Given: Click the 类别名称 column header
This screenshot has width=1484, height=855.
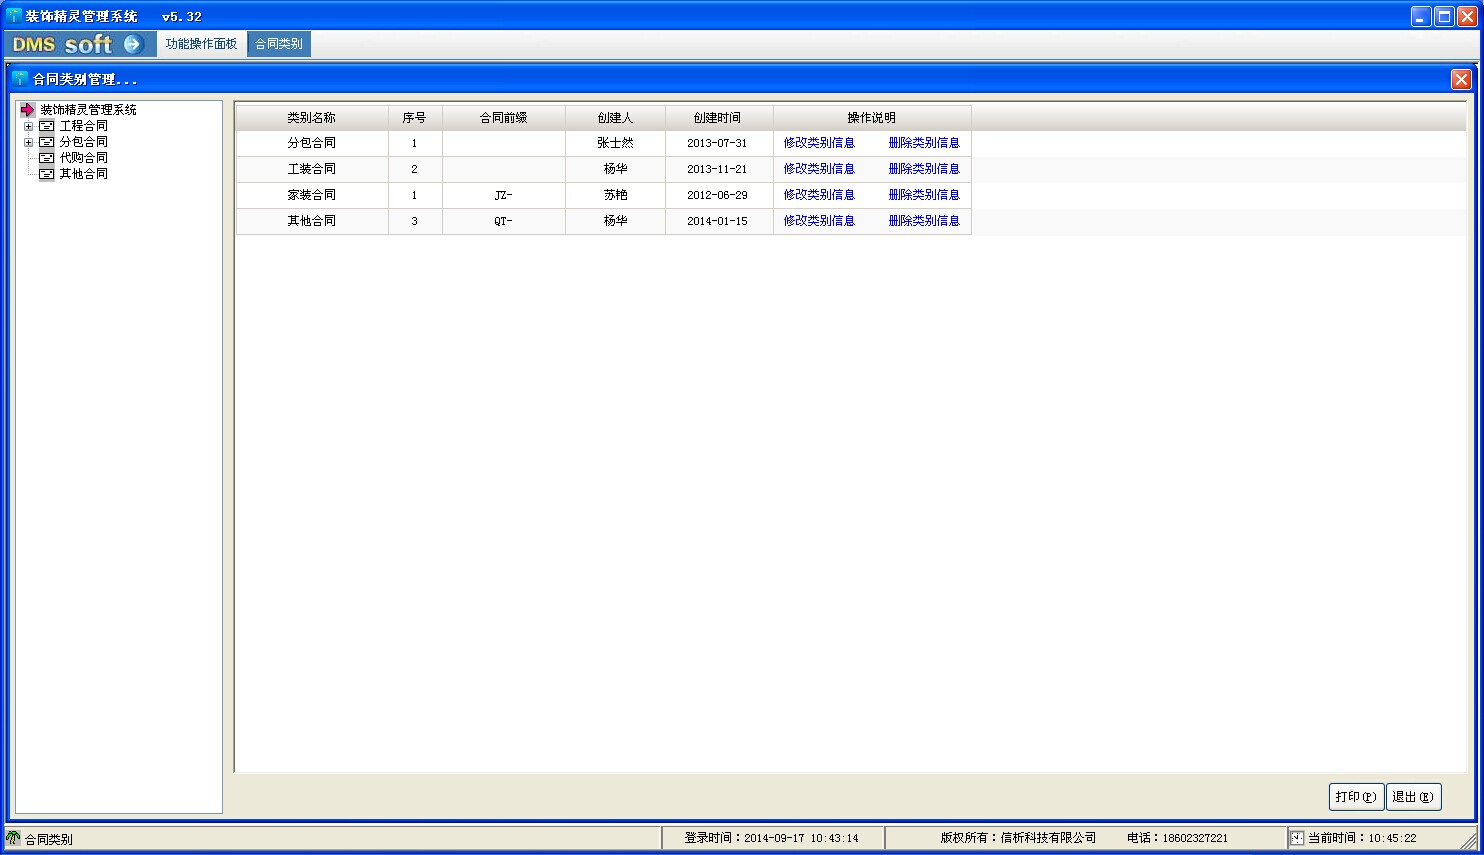Looking at the screenshot, I should 312,118.
